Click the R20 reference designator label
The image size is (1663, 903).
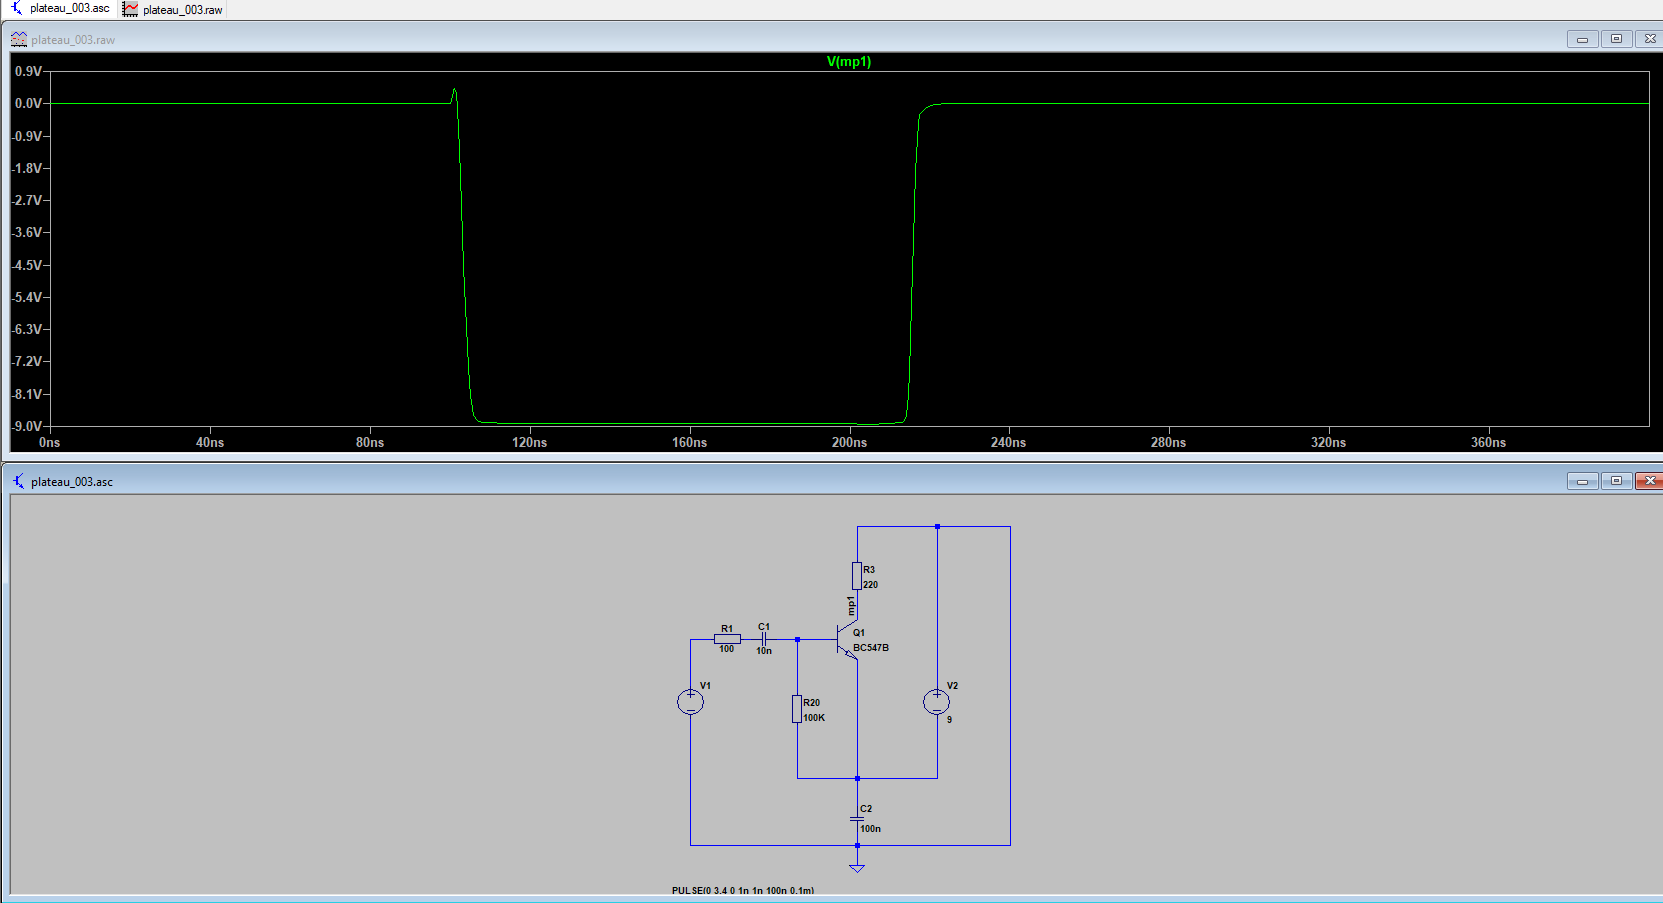pyautogui.click(x=811, y=703)
